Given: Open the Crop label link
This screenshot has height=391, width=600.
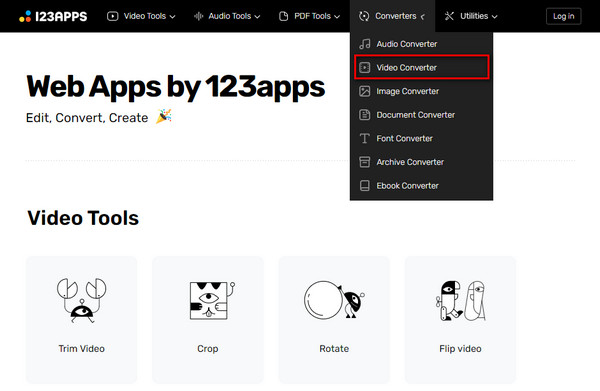Looking at the screenshot, I should click(208, 349).
